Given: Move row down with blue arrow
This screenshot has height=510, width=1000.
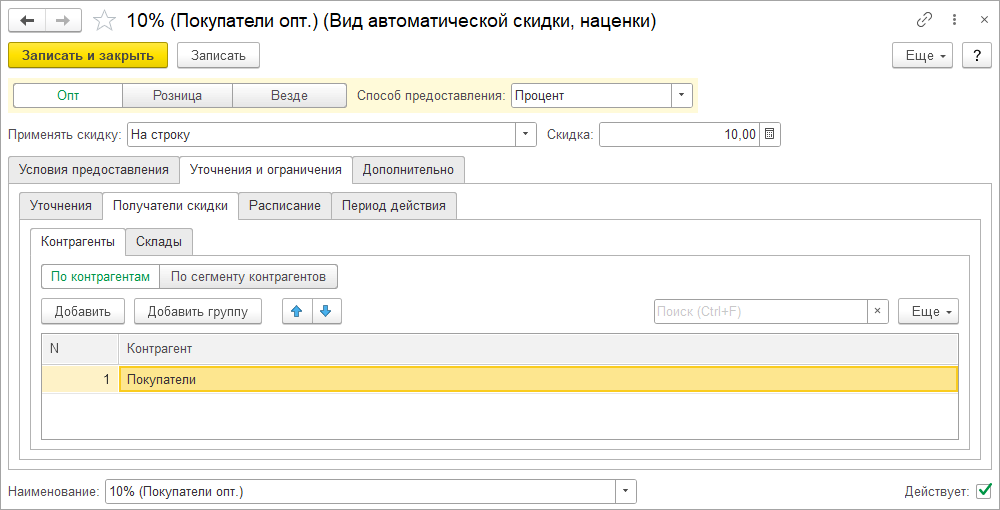Looking at the screenshot, I should [327, 311].
